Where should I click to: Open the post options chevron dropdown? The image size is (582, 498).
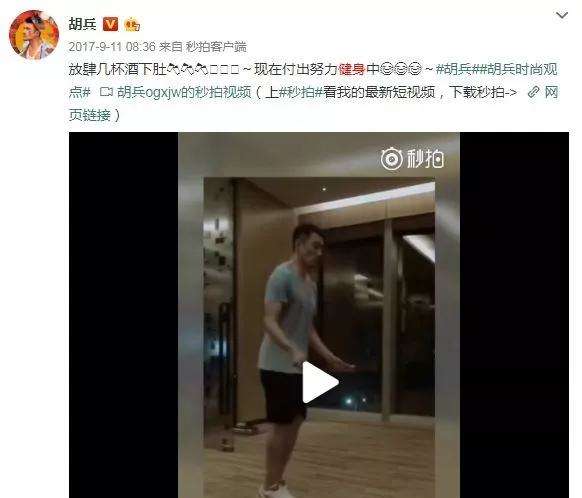coord(562,16)
